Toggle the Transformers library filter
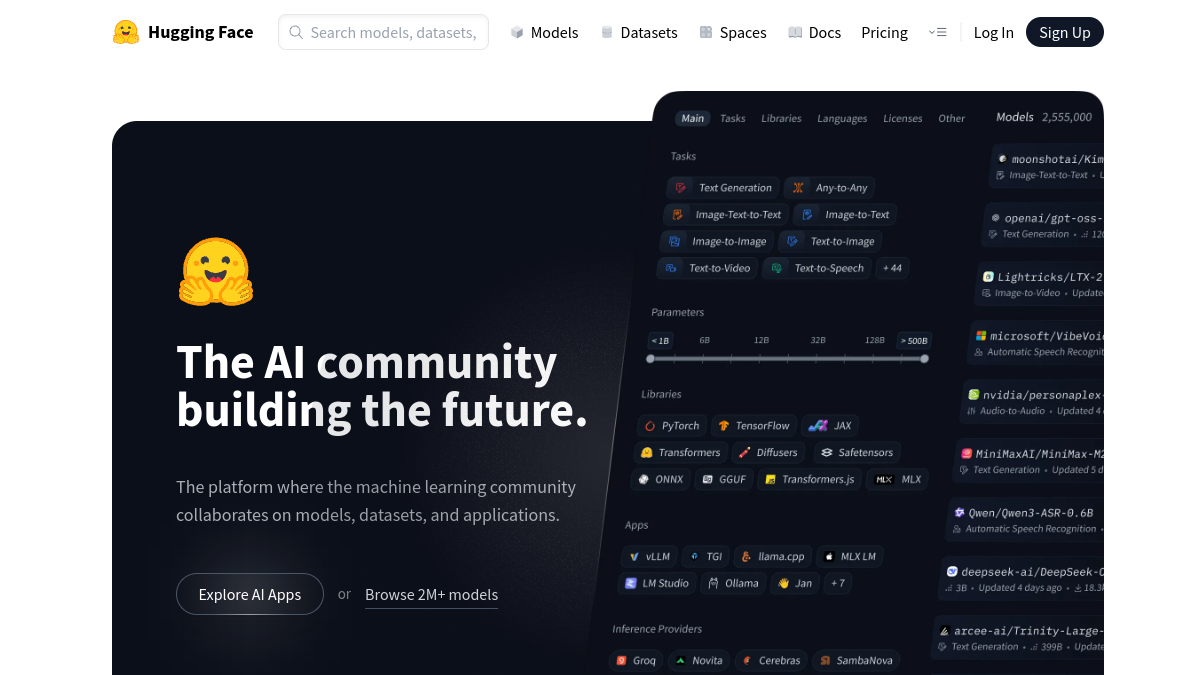This screenshot has width=1200, height=675. [680, 452]
